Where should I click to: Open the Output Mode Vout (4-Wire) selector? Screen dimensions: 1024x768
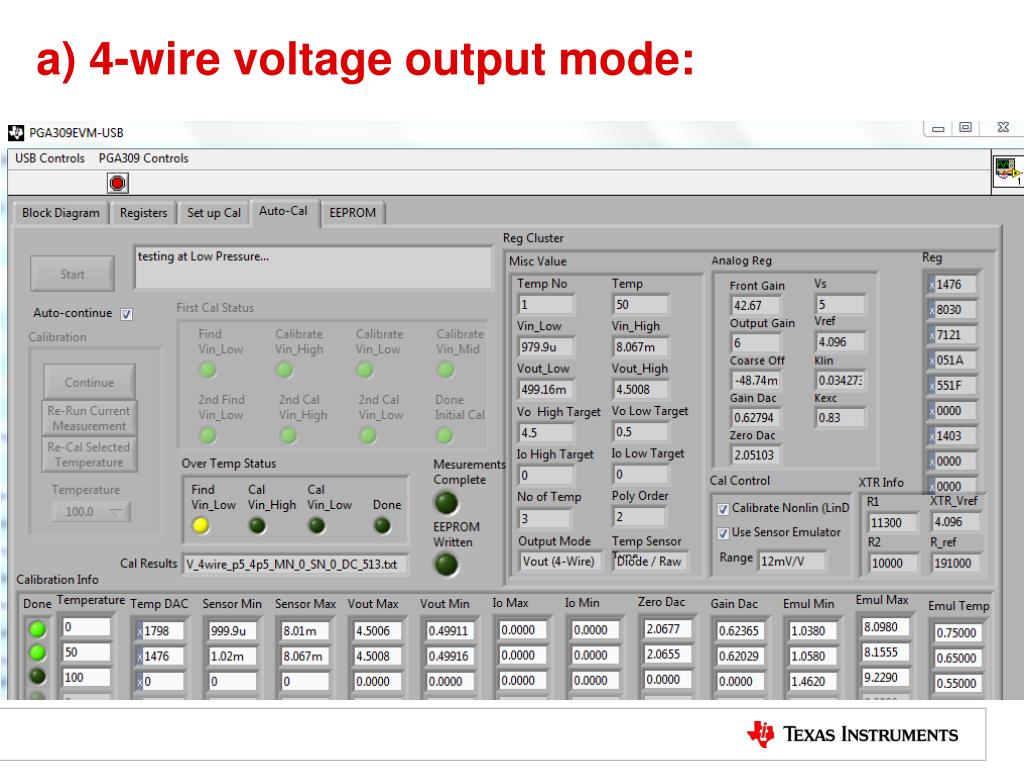coord(560,561)
